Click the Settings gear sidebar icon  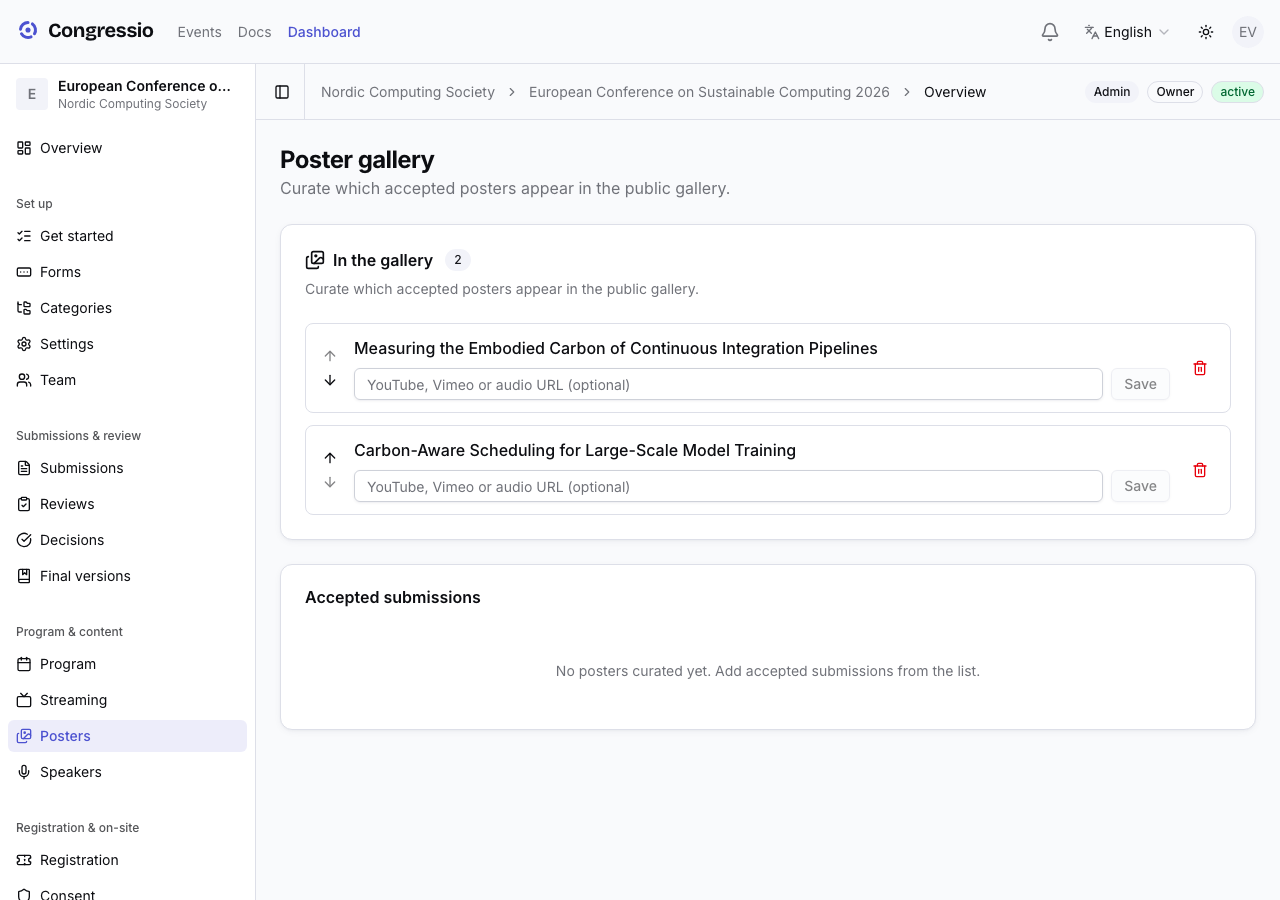[24, 344]
